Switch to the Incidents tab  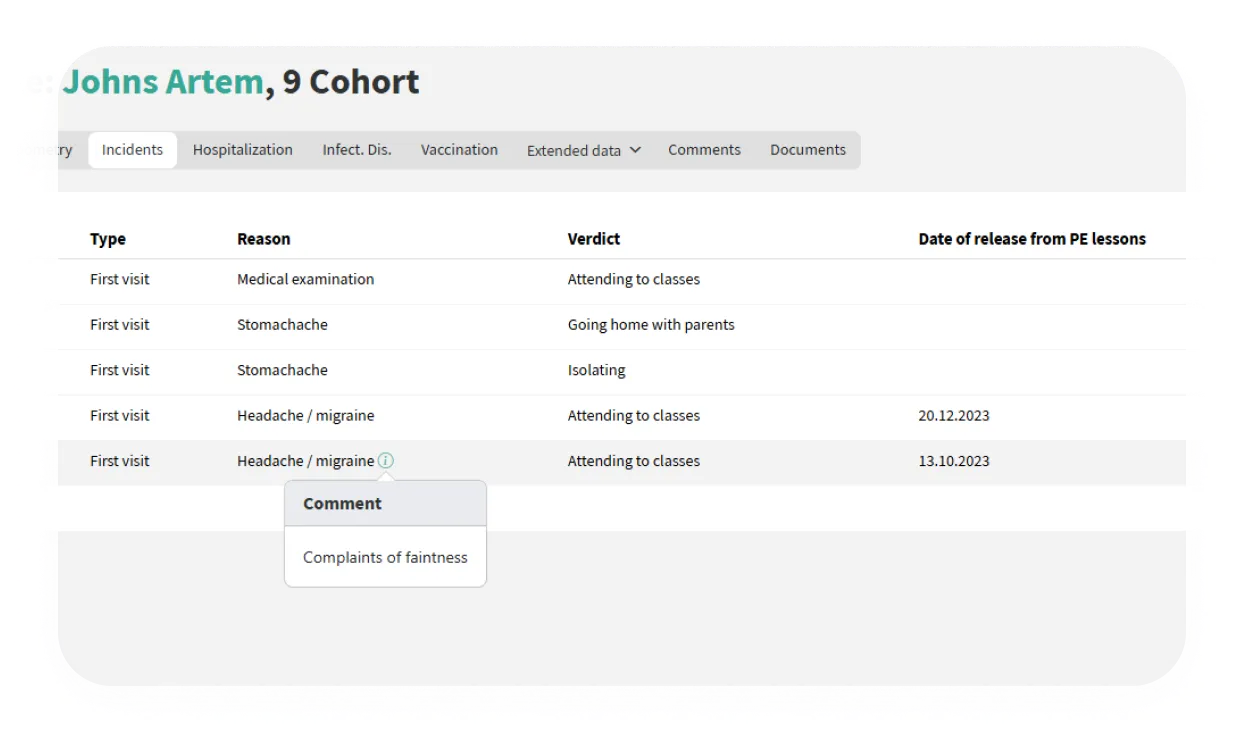coord(132,150)
